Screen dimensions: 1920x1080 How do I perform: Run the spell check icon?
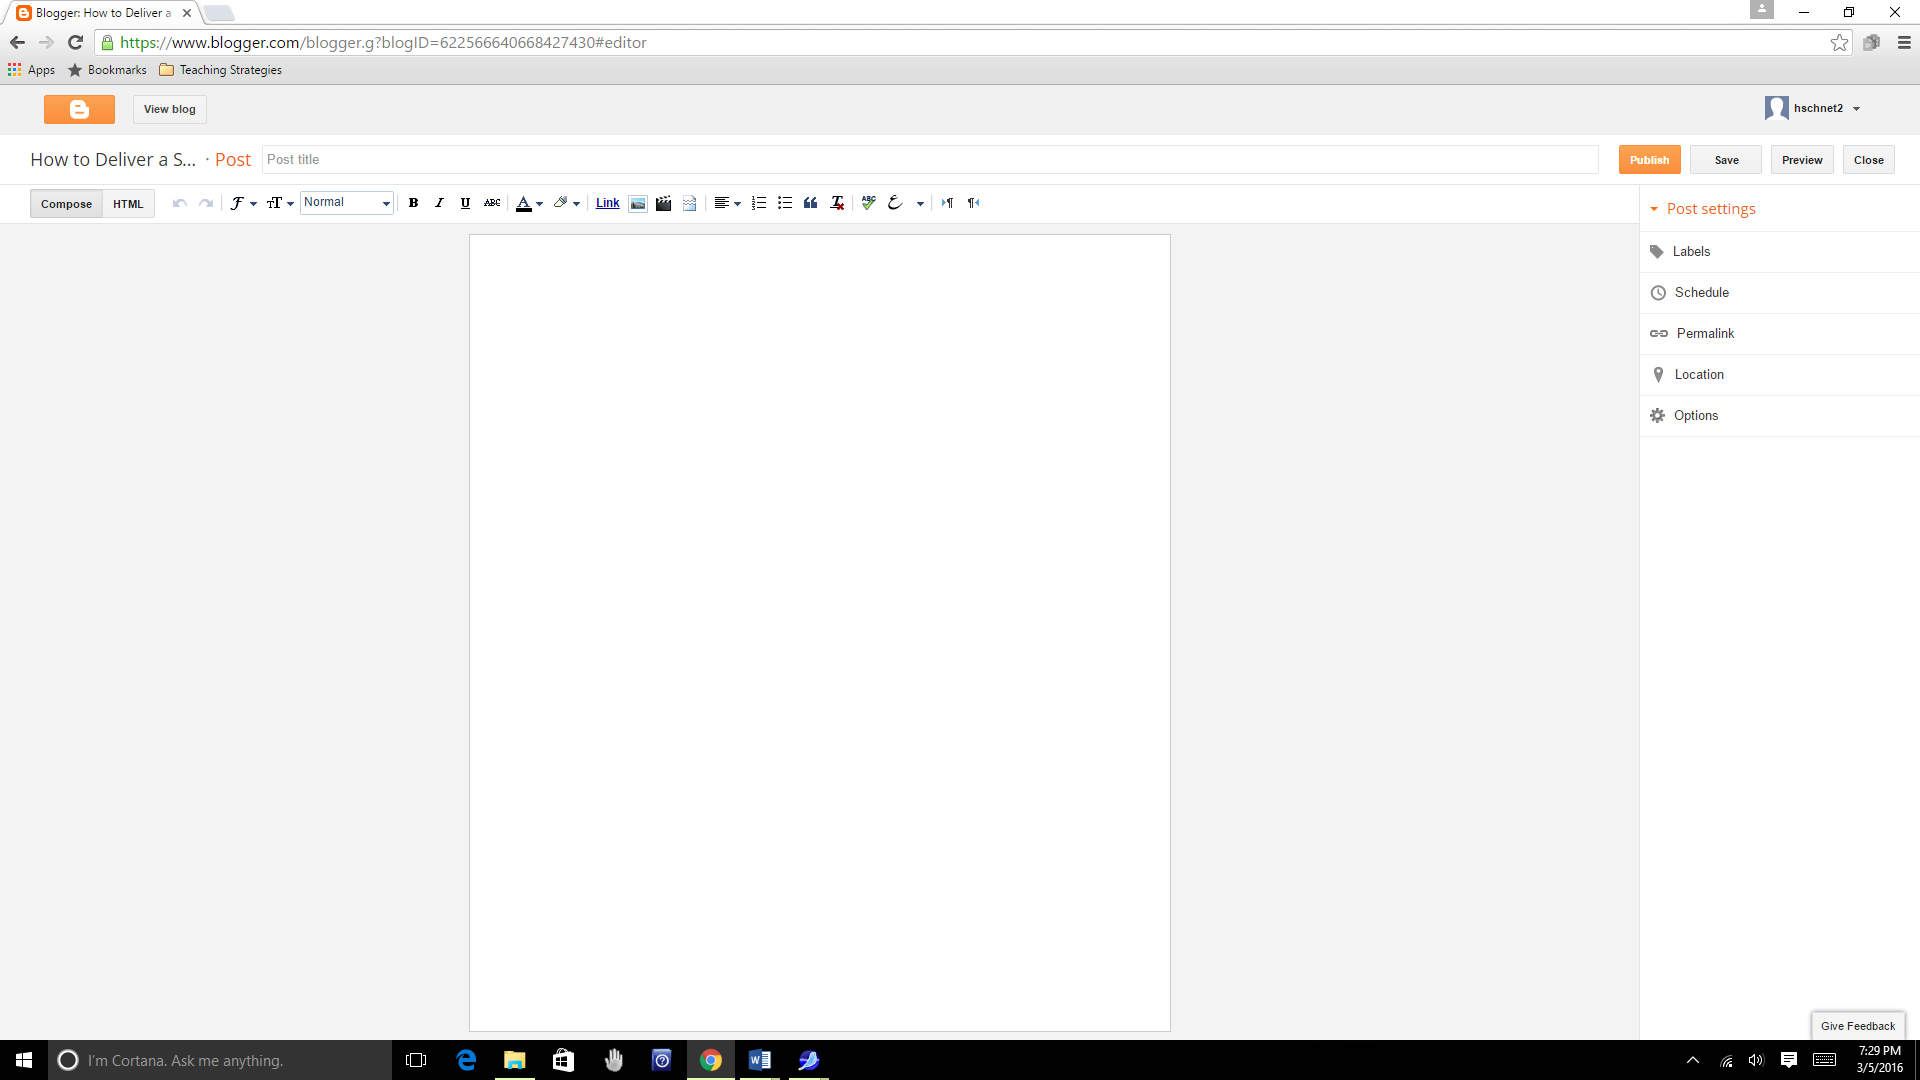pos(868,203)
